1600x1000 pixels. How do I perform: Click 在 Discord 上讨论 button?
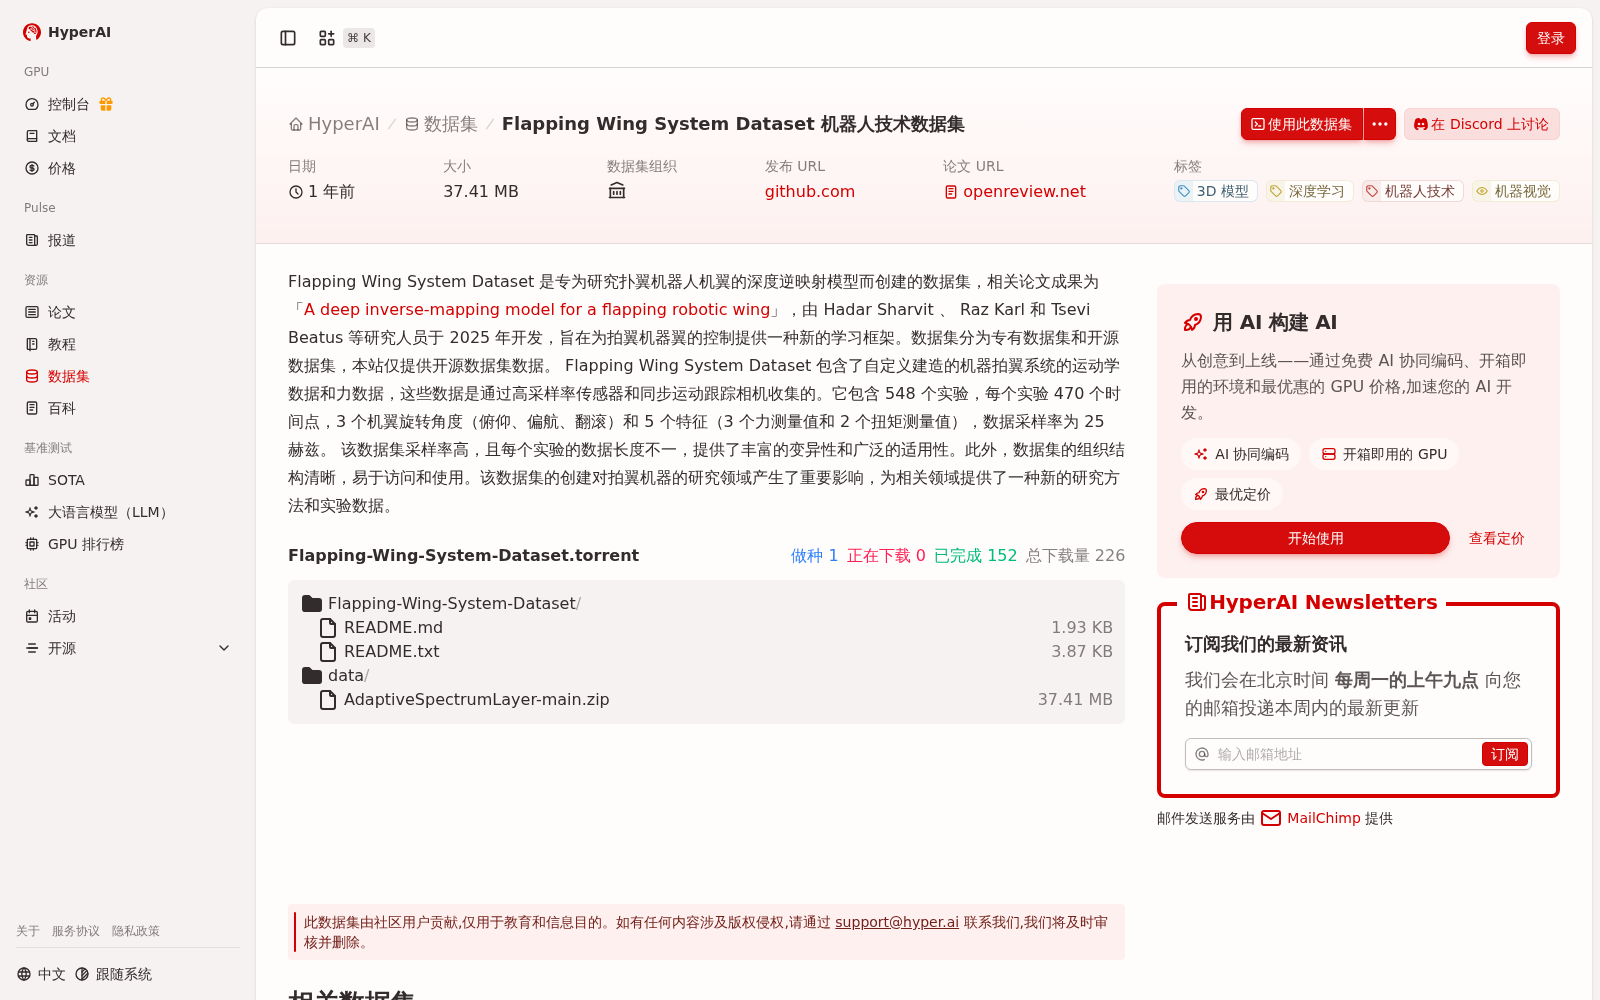point(1481,124)
